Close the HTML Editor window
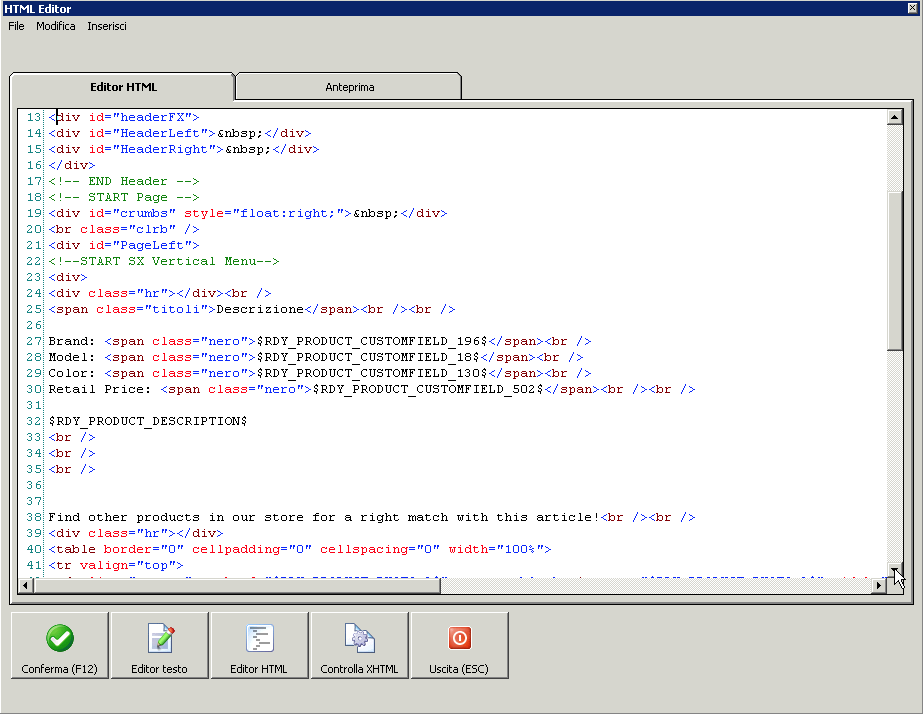This screenshot has height=714, width=923. (912, 8)
